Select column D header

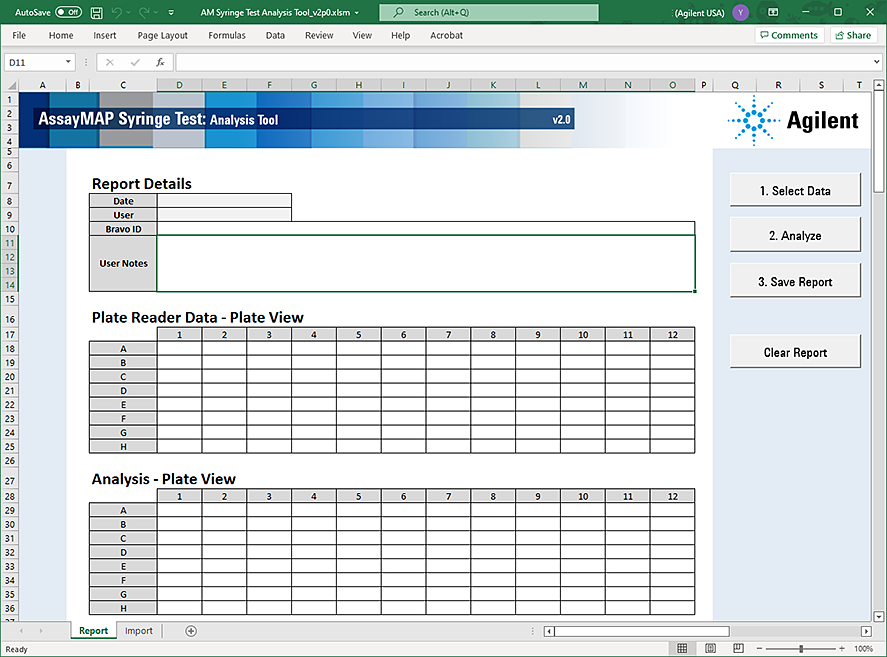pos(179,85)
